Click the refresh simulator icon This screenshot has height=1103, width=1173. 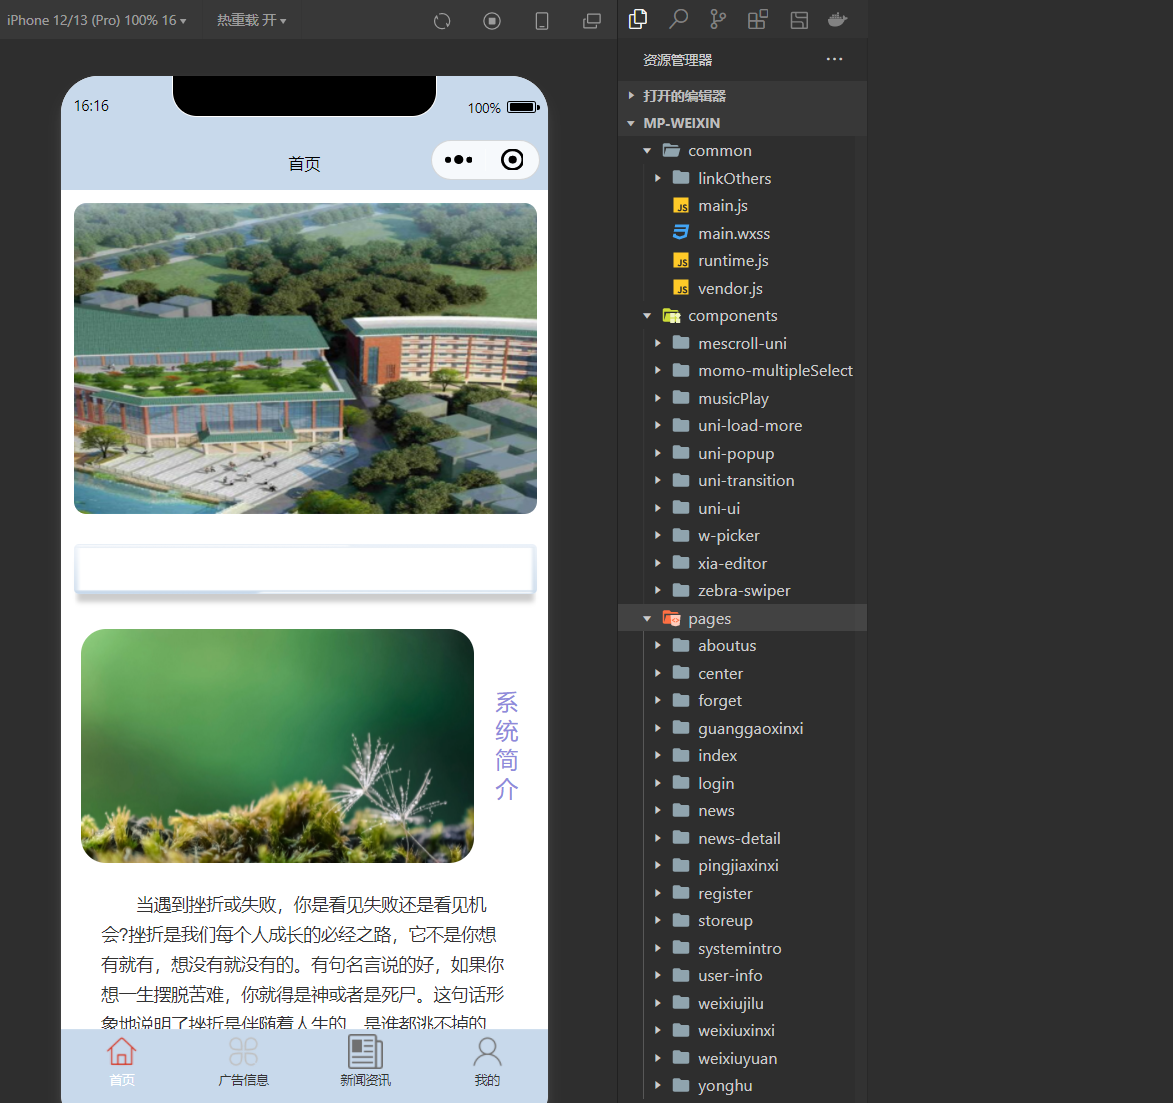pyautogui.click(x=442, y=21)
